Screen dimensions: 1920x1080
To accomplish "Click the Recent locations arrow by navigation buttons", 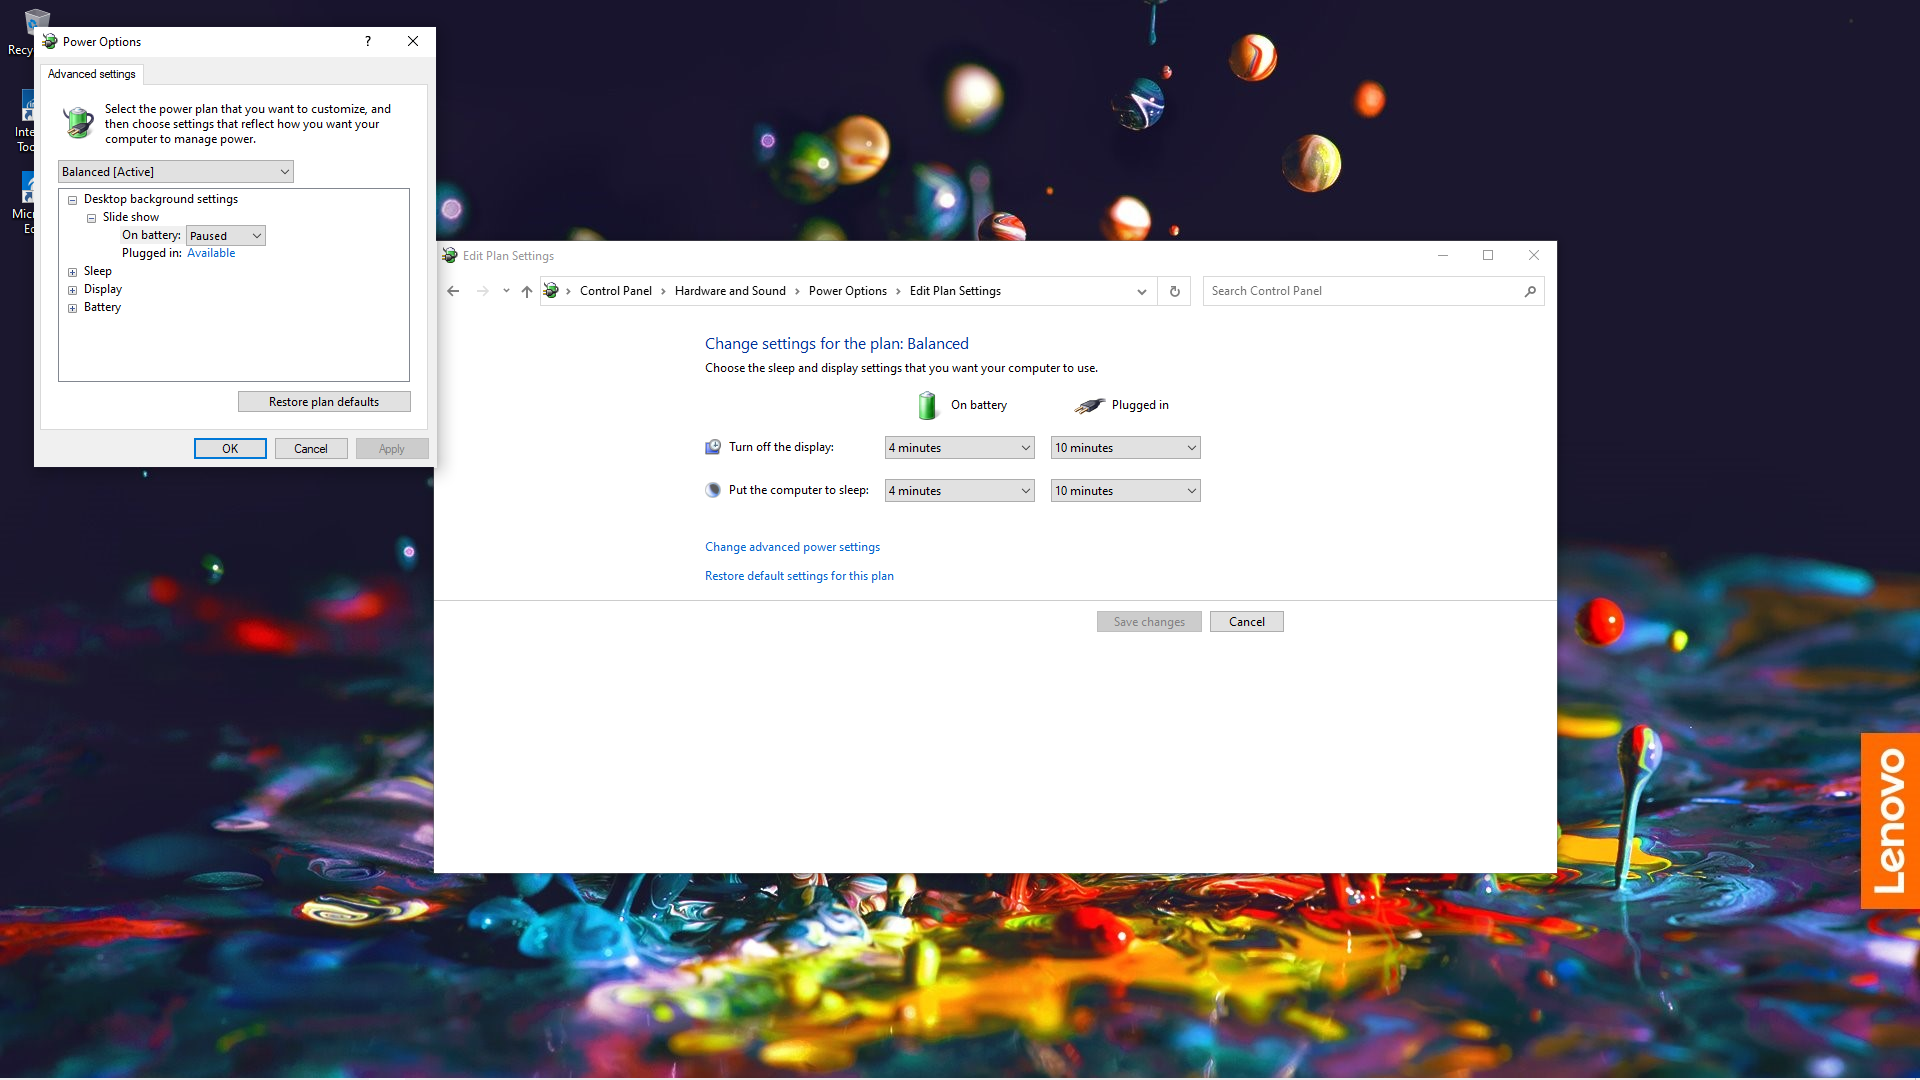I will pyautogui.click(x=506, y=291).
